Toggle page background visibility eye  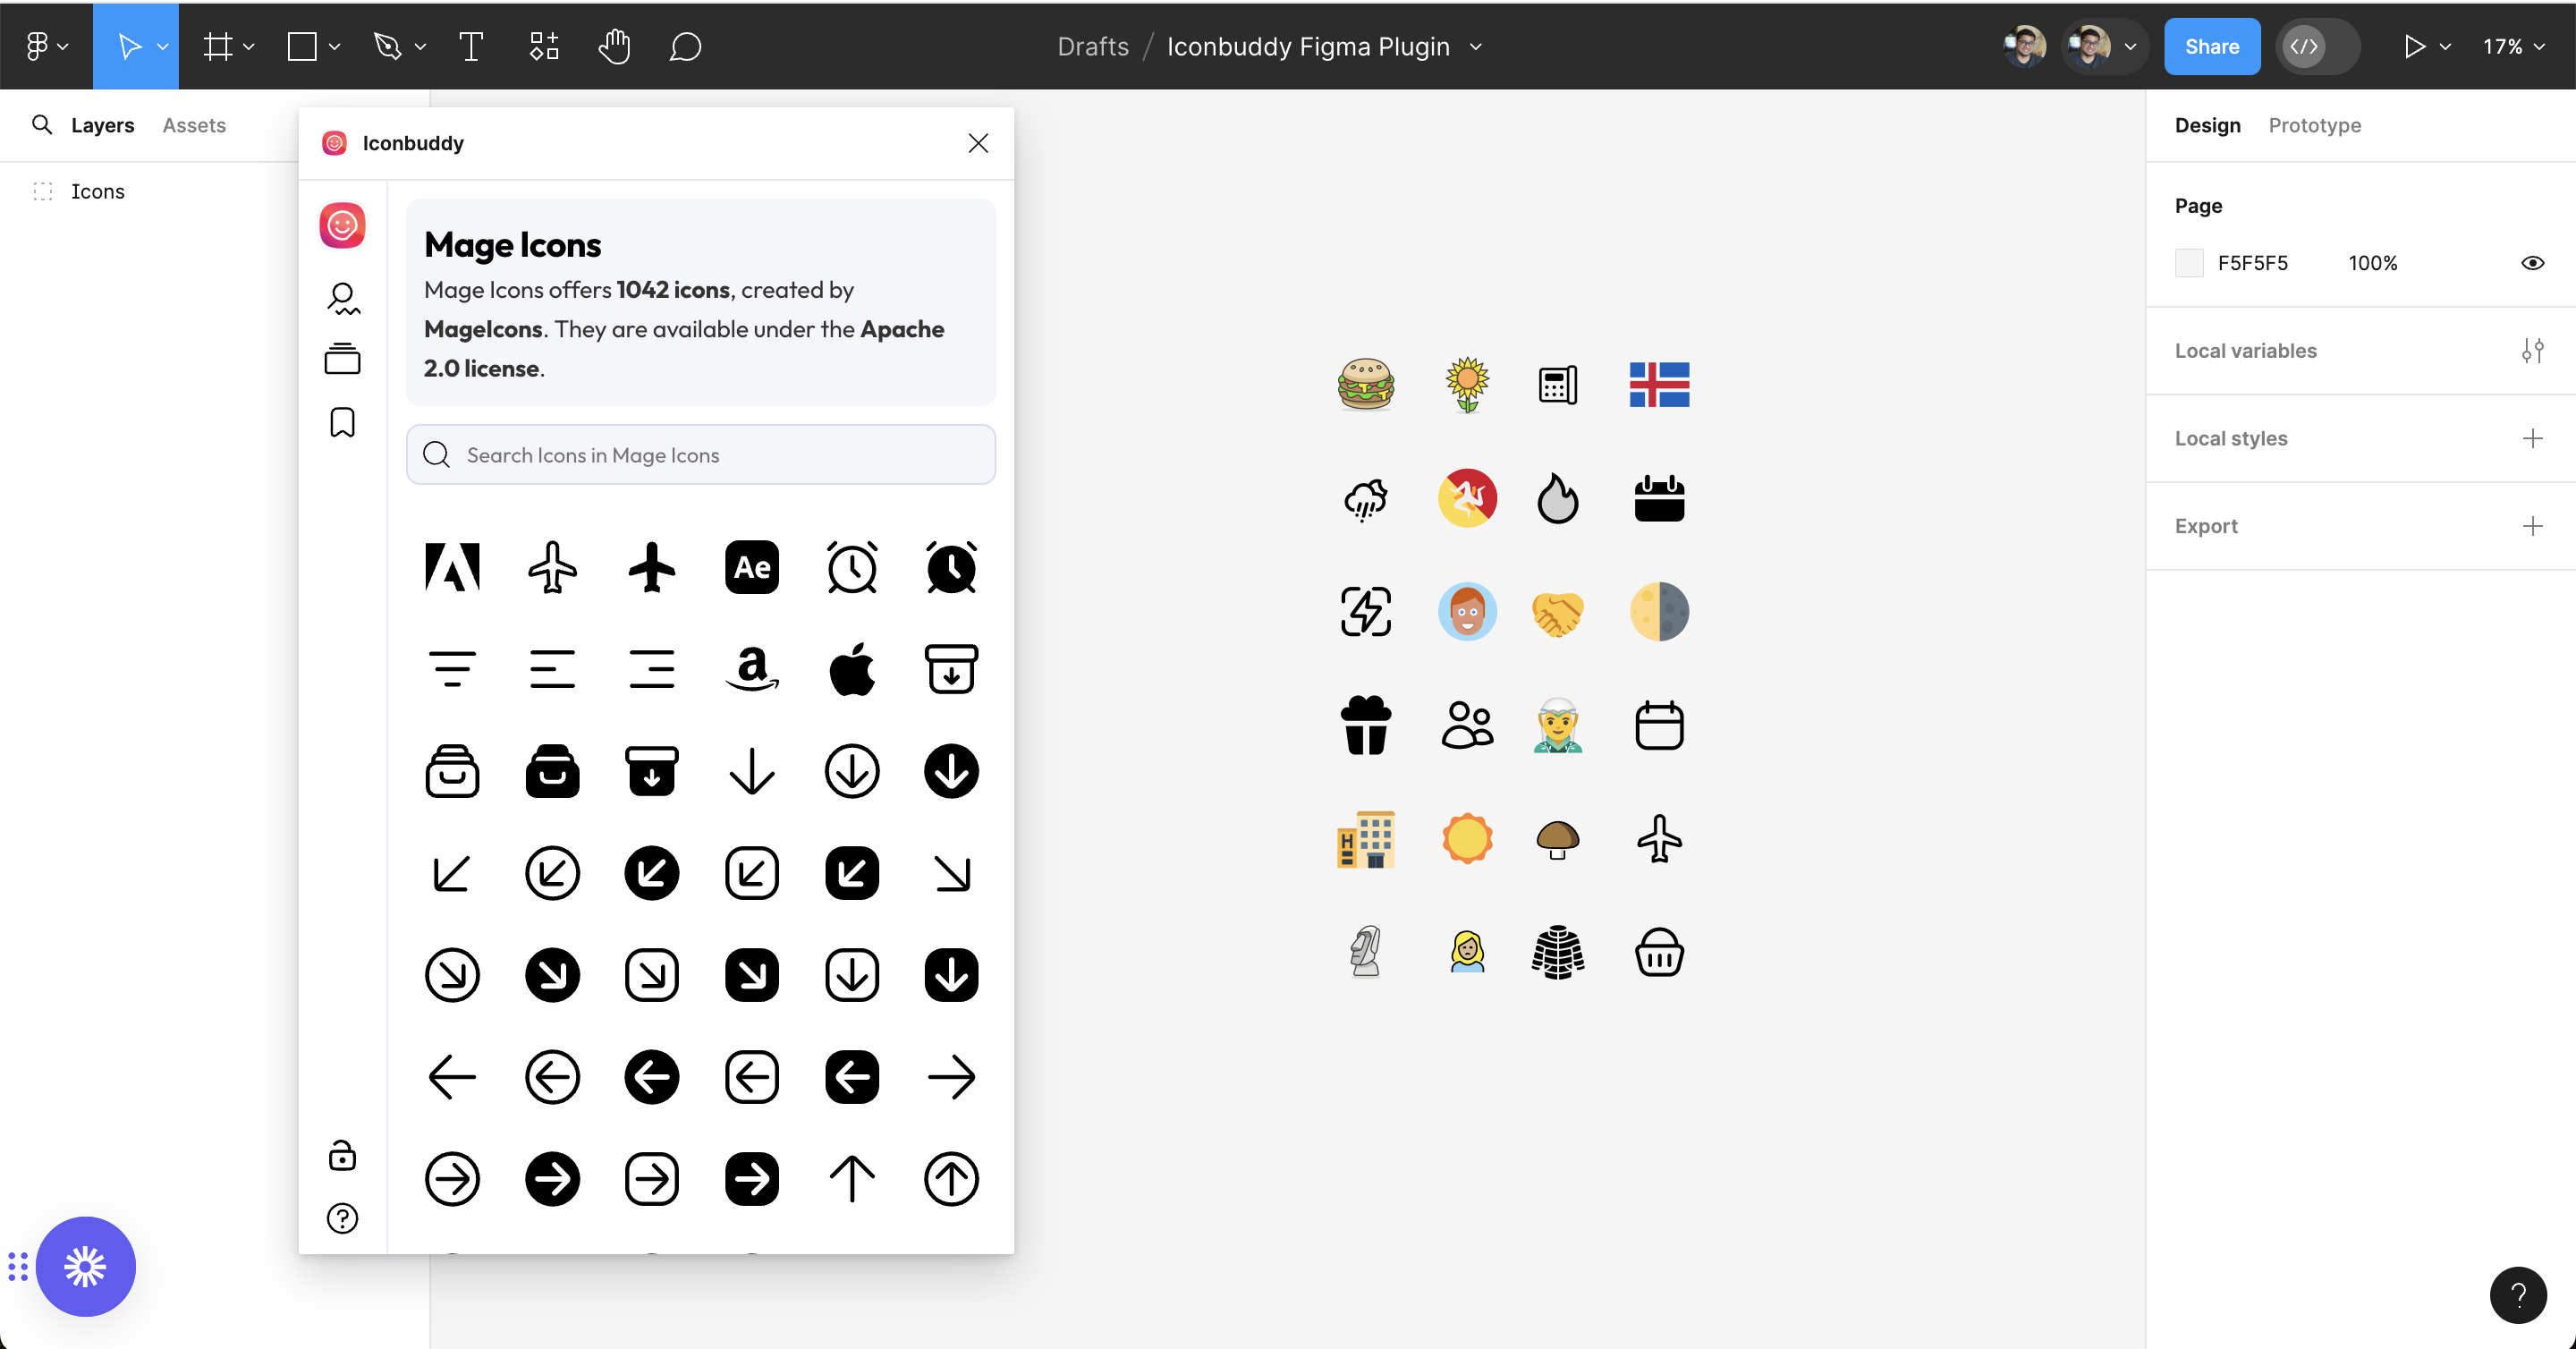coord(2532,263)
